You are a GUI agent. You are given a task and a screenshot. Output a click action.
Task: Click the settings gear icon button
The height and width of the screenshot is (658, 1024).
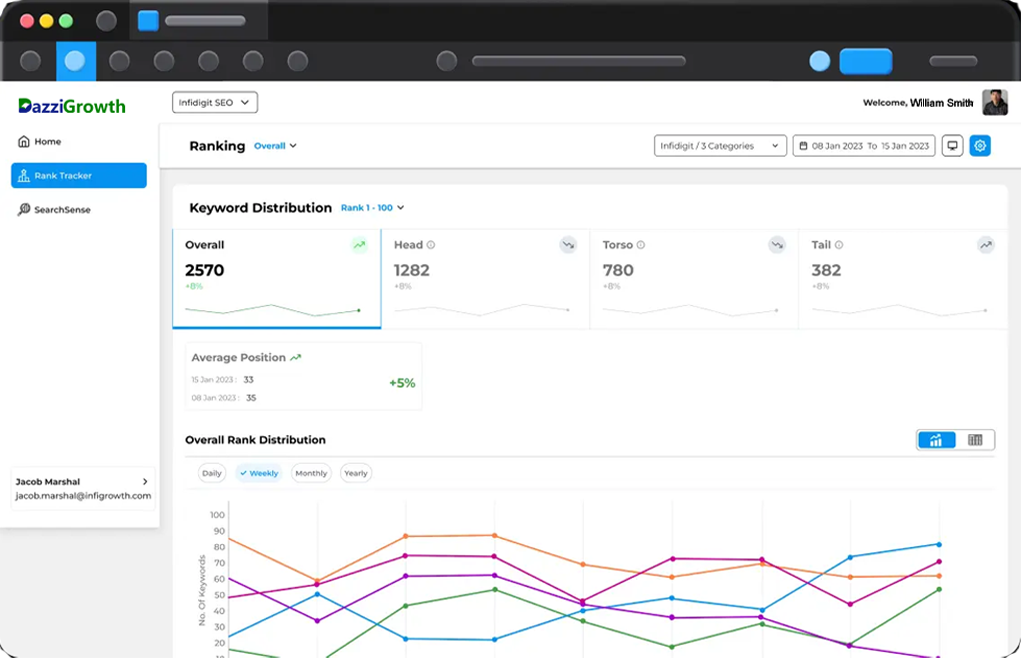click(x=980, y=146)
